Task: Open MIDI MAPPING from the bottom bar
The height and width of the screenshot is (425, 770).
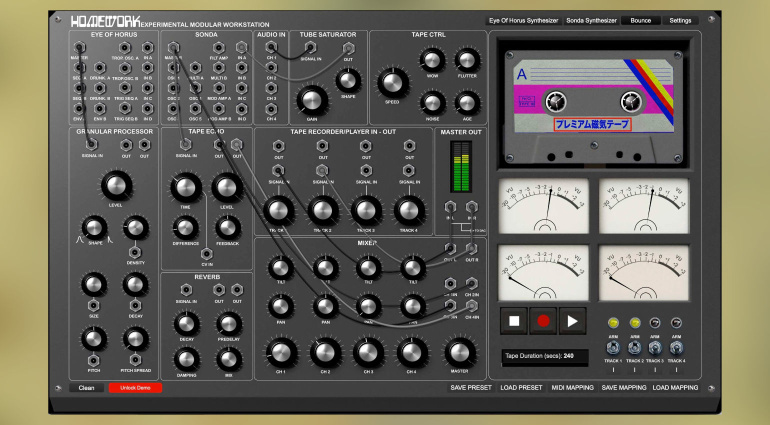Action: coord(572,387)
